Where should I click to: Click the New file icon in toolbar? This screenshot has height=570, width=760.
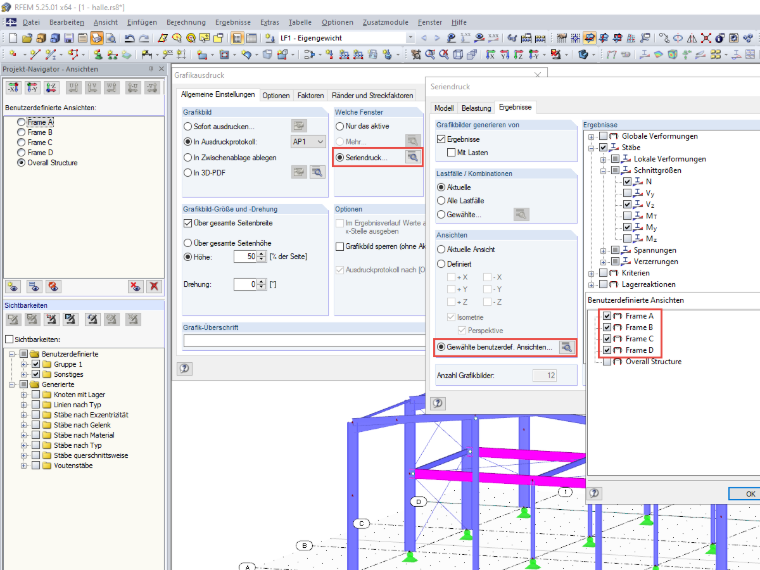point(13,38)
